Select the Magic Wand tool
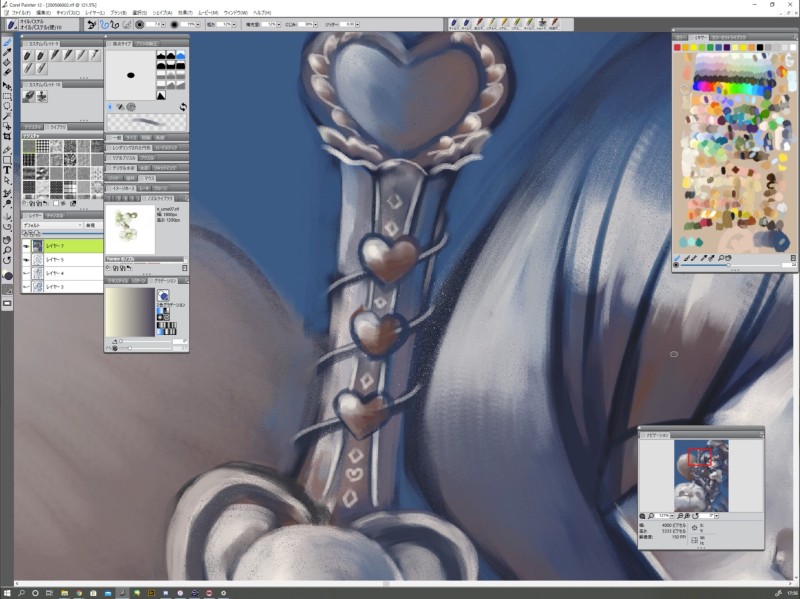Viewport: 800px width, 599px height. 7,116
